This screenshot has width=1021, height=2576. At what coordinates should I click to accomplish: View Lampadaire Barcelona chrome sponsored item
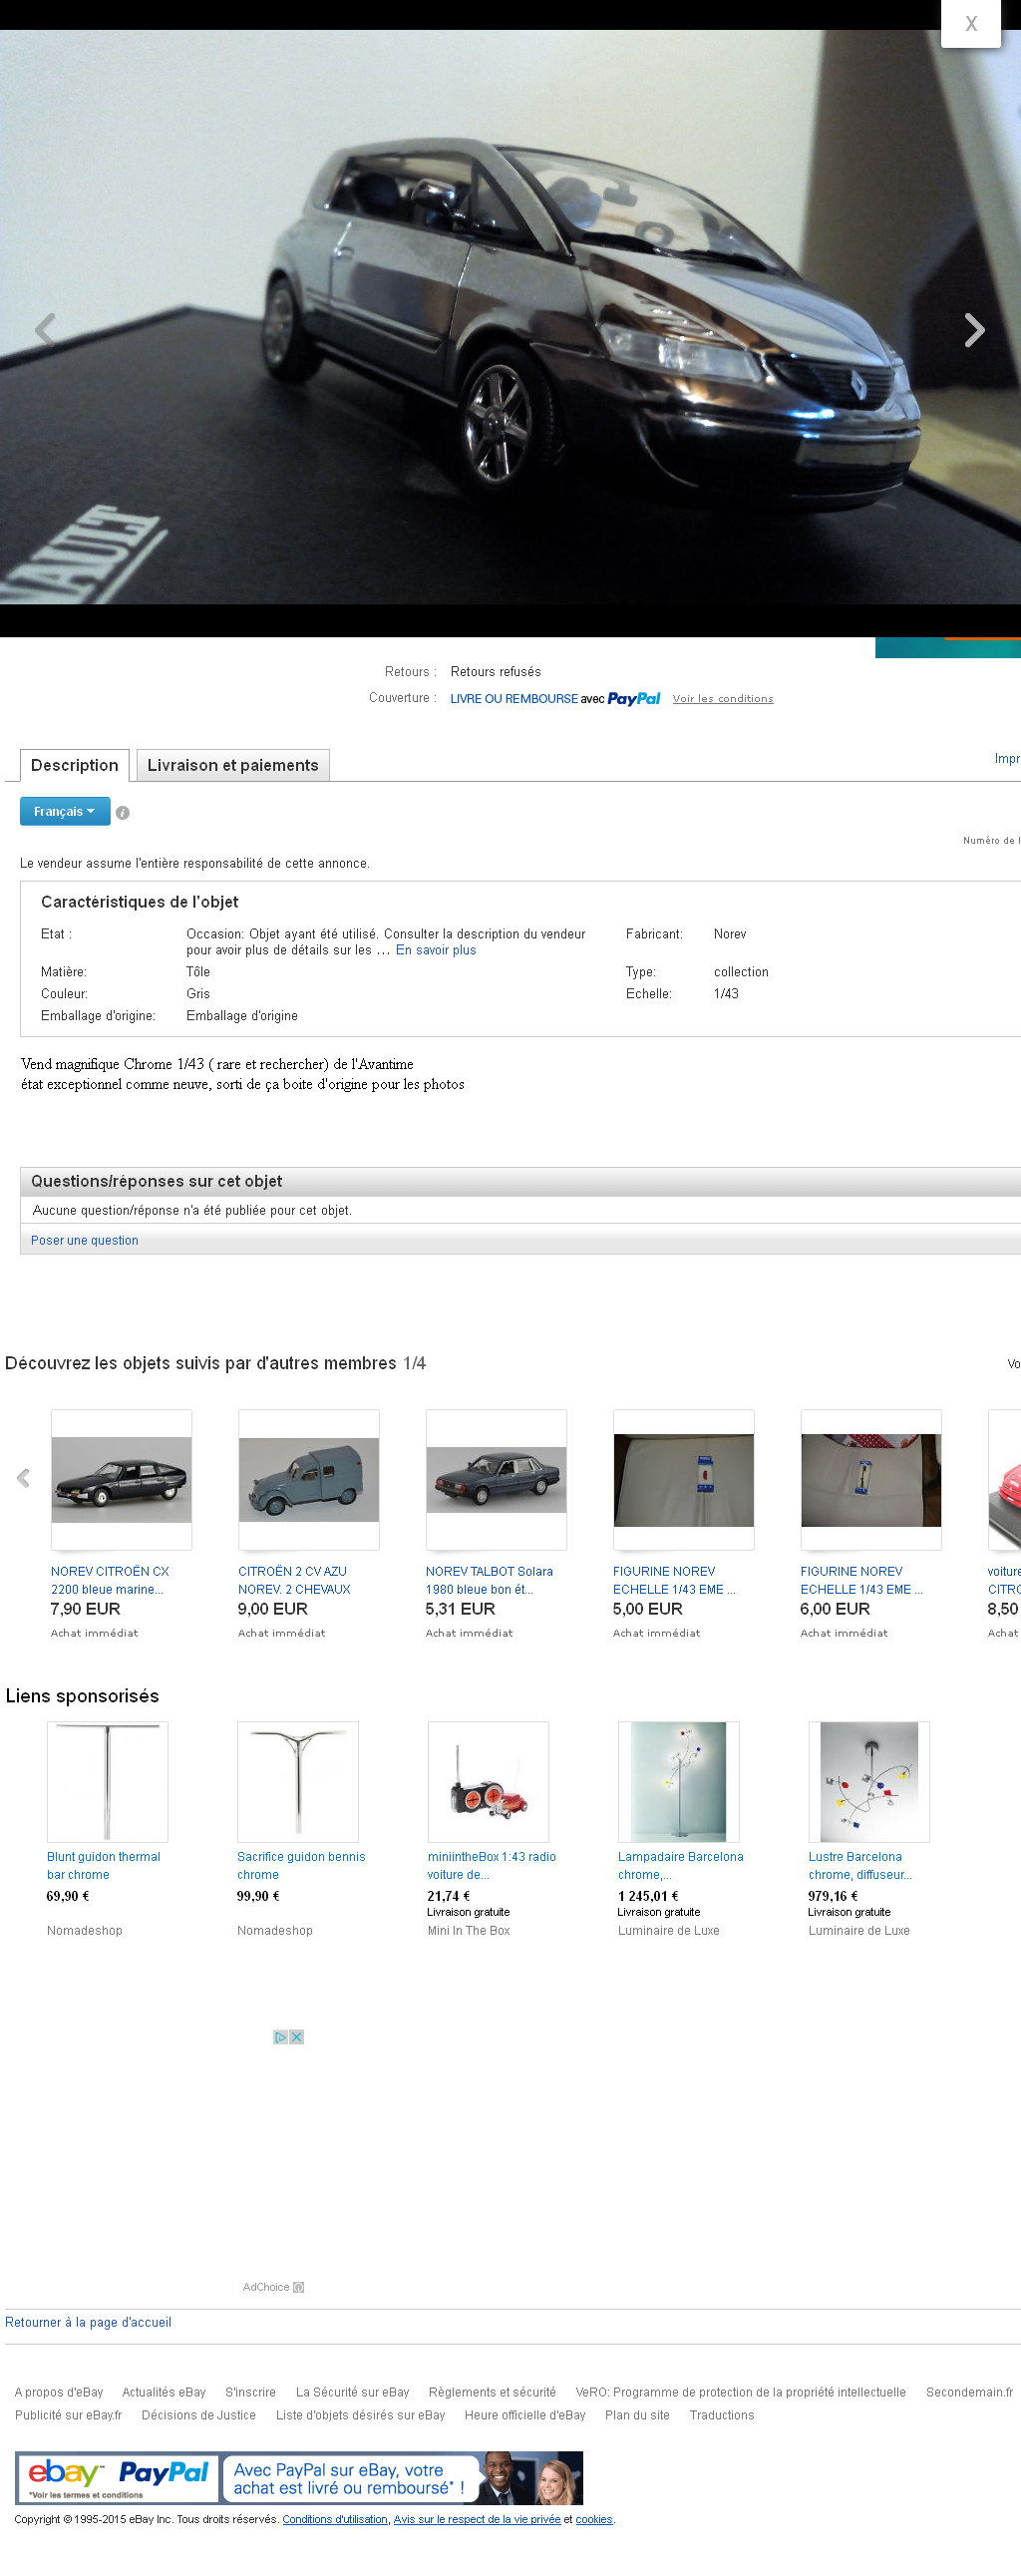click(678, 1782)
